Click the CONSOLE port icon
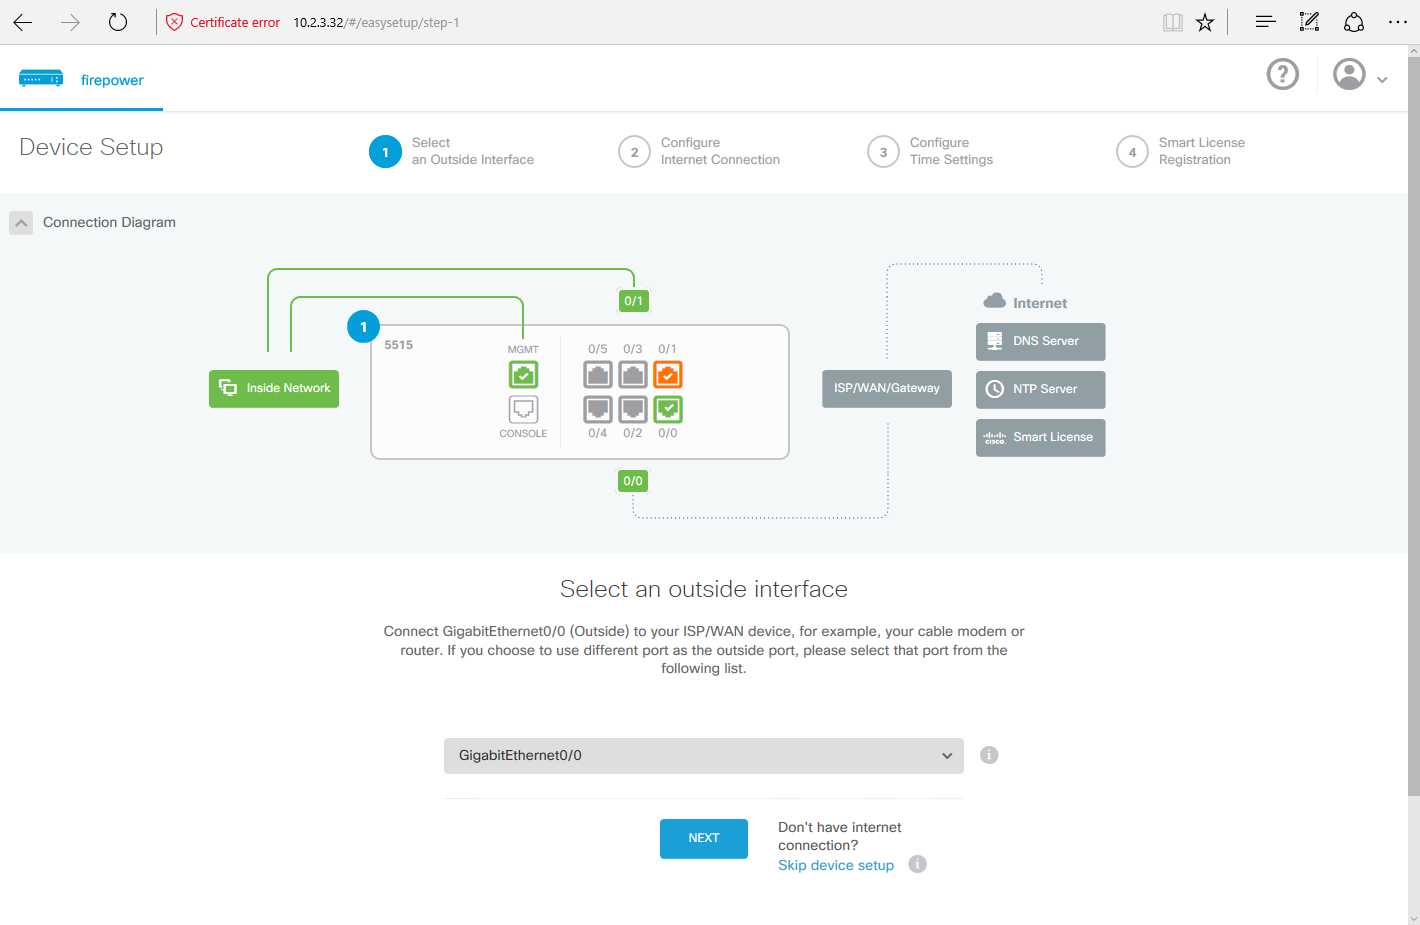The width and height of the screenshot is (1420, 925). pyautogui.click(x=523, y=410)
